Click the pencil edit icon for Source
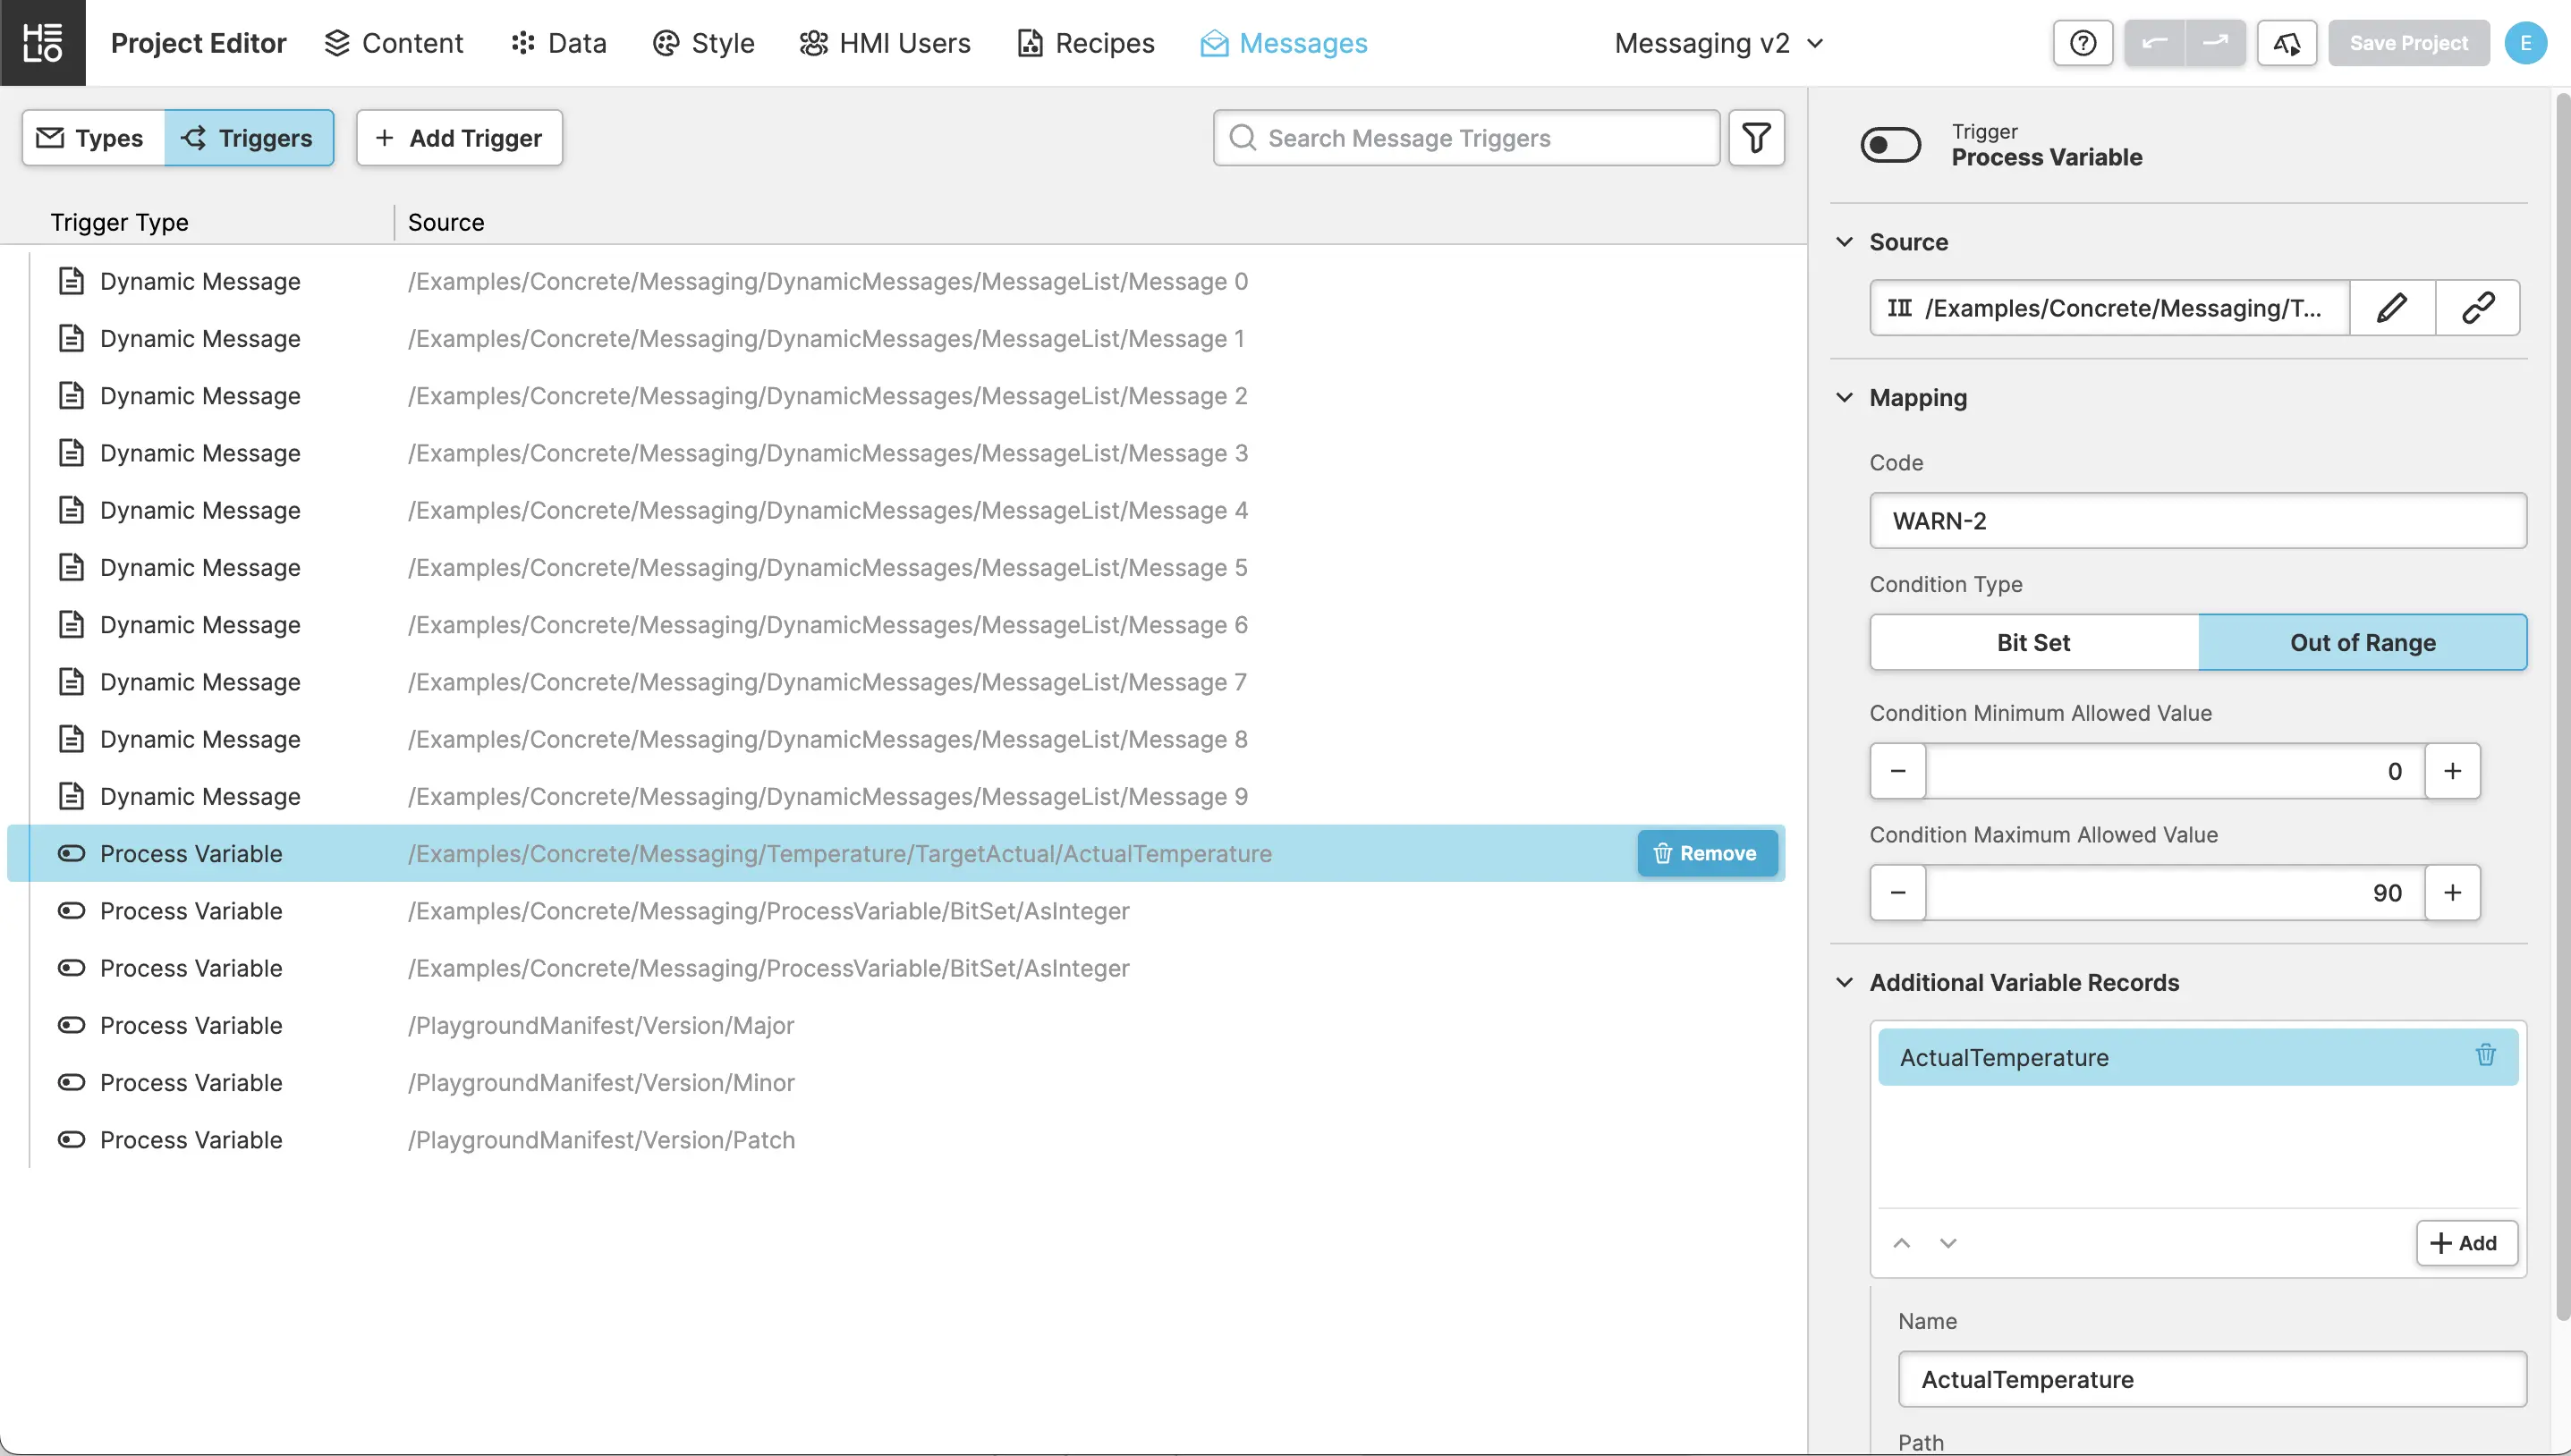This screenshot has height=1456, width=2571. tap(2391, 308)
